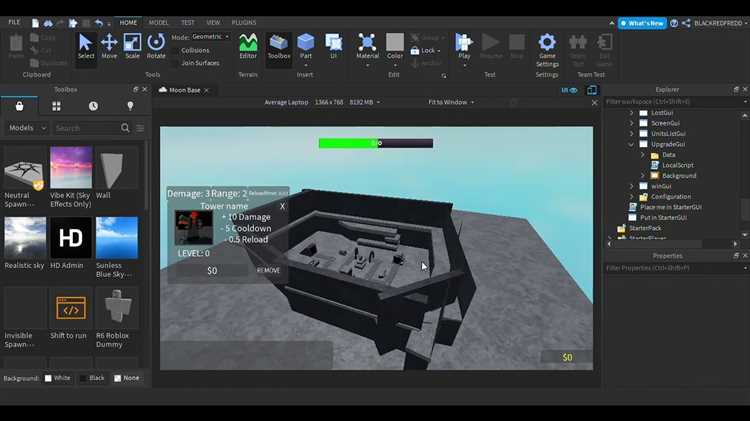
Task: Activate the Move tool
Action: 109,46
